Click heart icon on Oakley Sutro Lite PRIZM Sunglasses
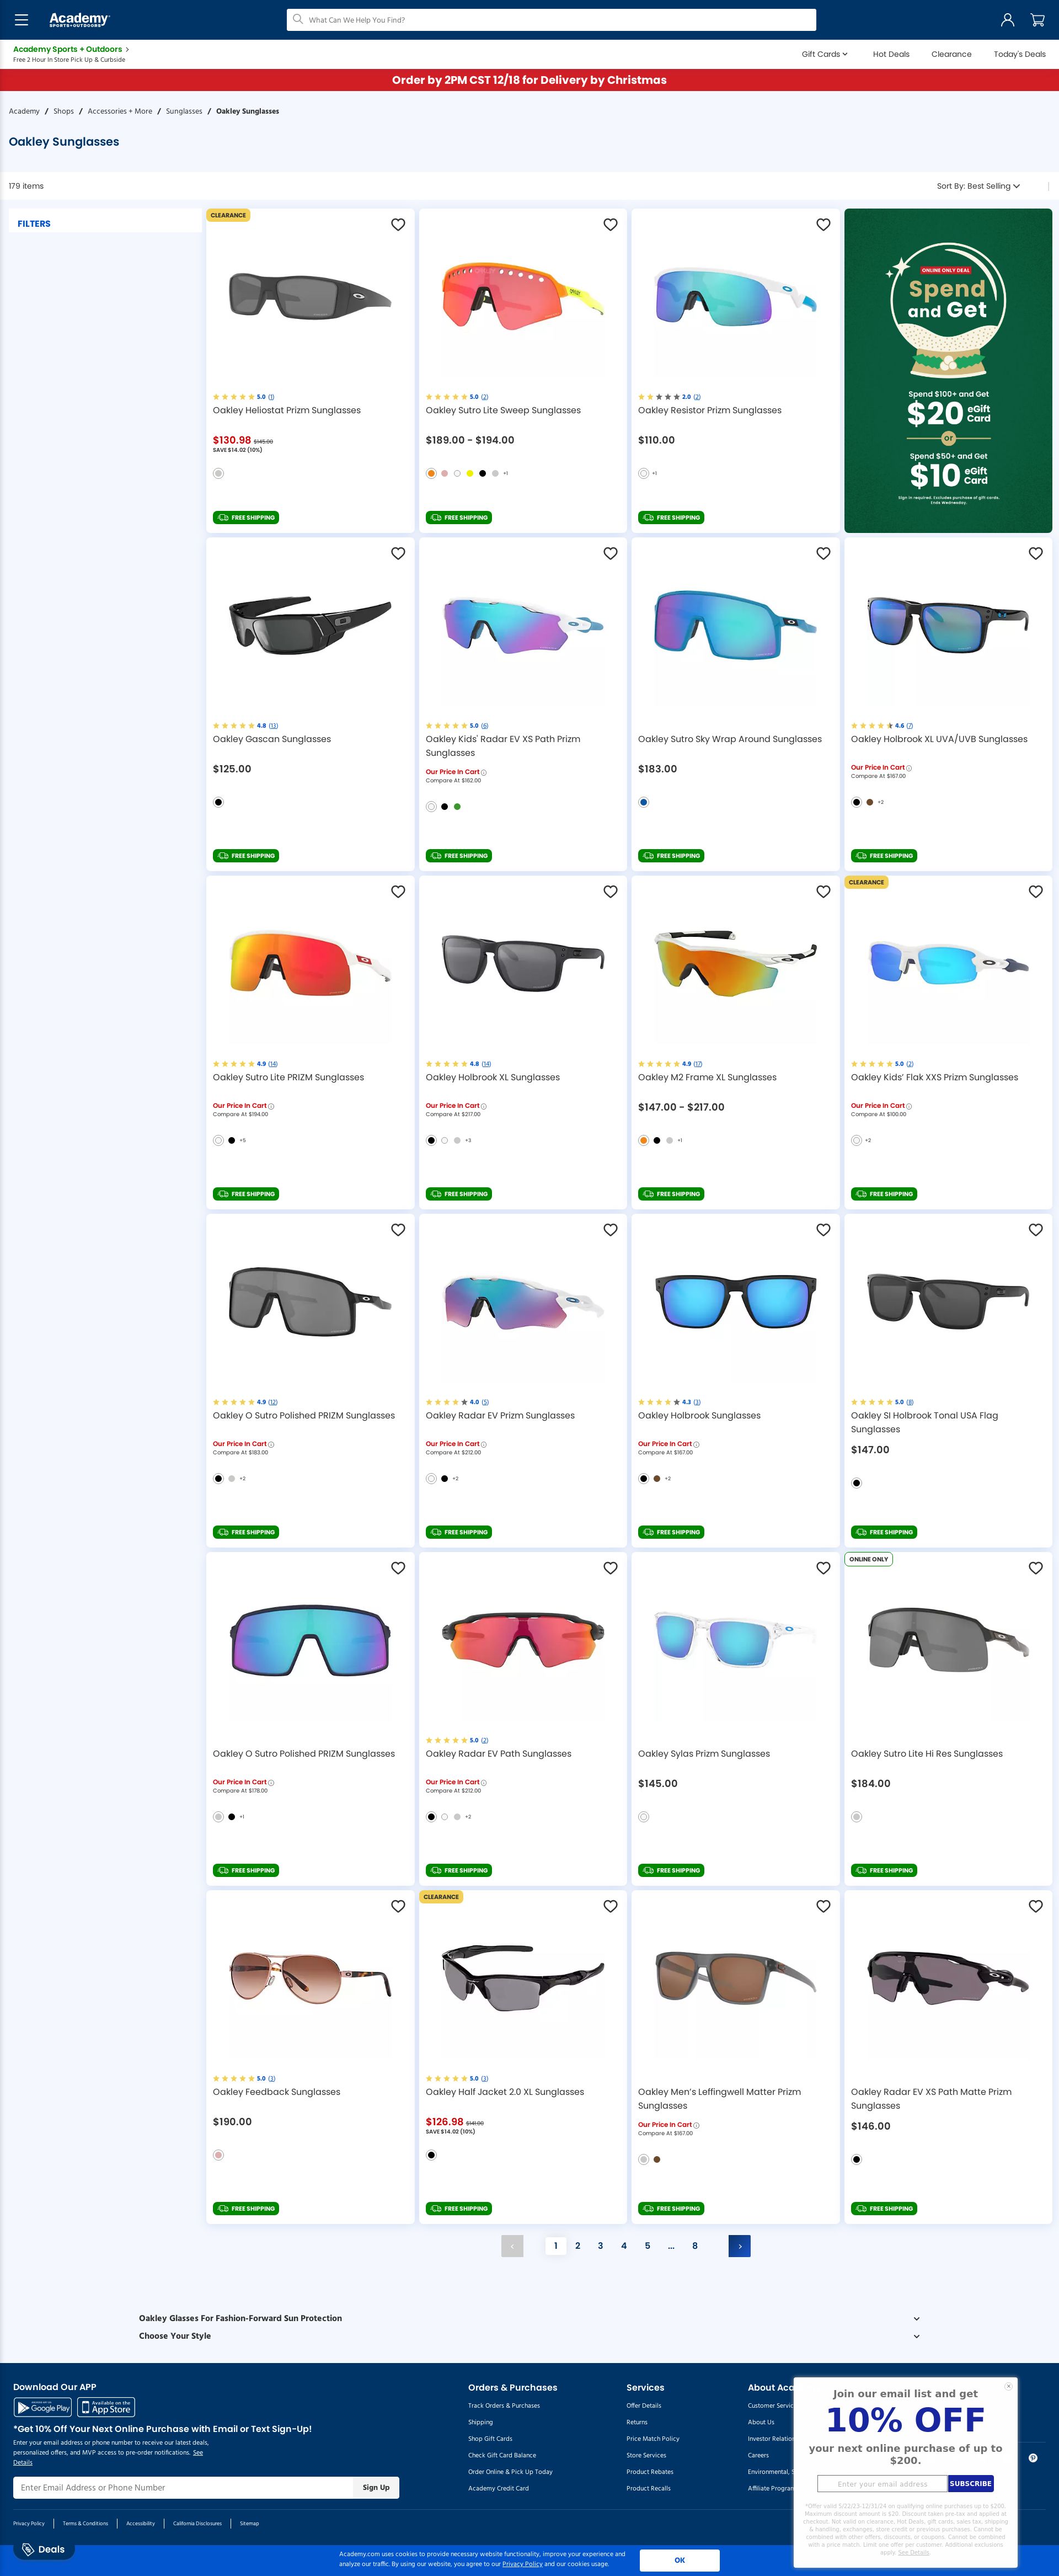 [x=398, y=891]
